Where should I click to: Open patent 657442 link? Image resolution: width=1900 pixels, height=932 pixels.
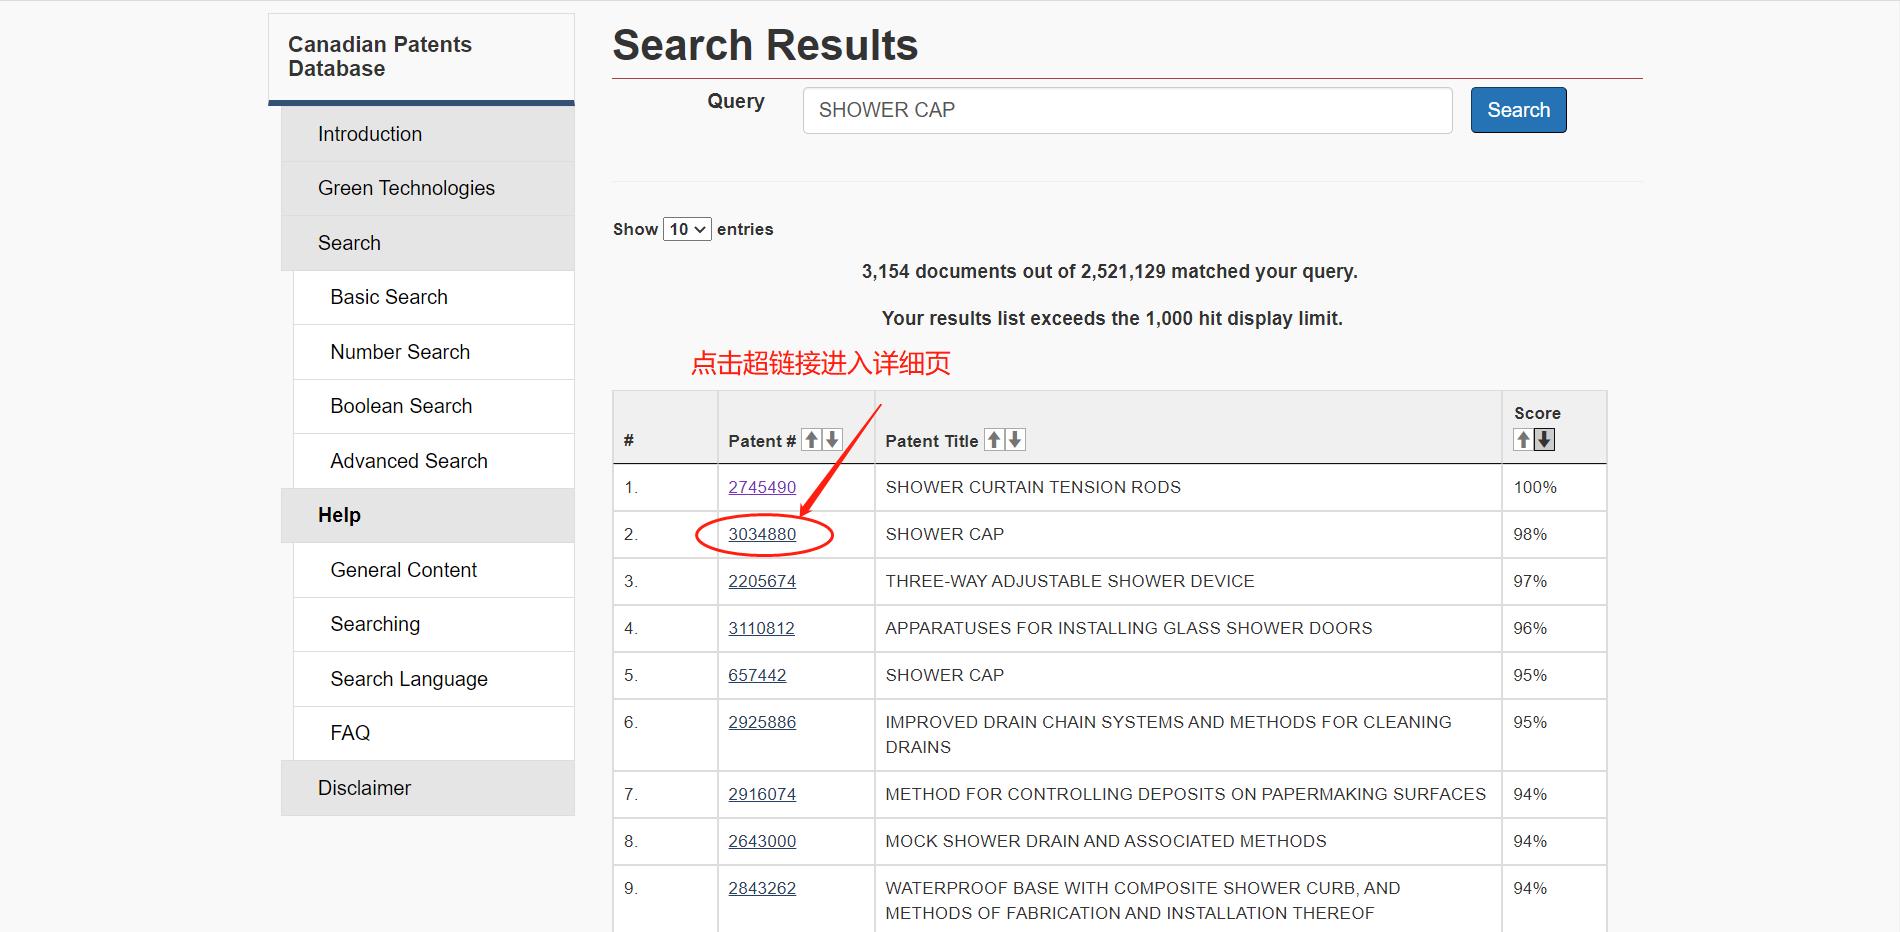[x=757, y=675]
